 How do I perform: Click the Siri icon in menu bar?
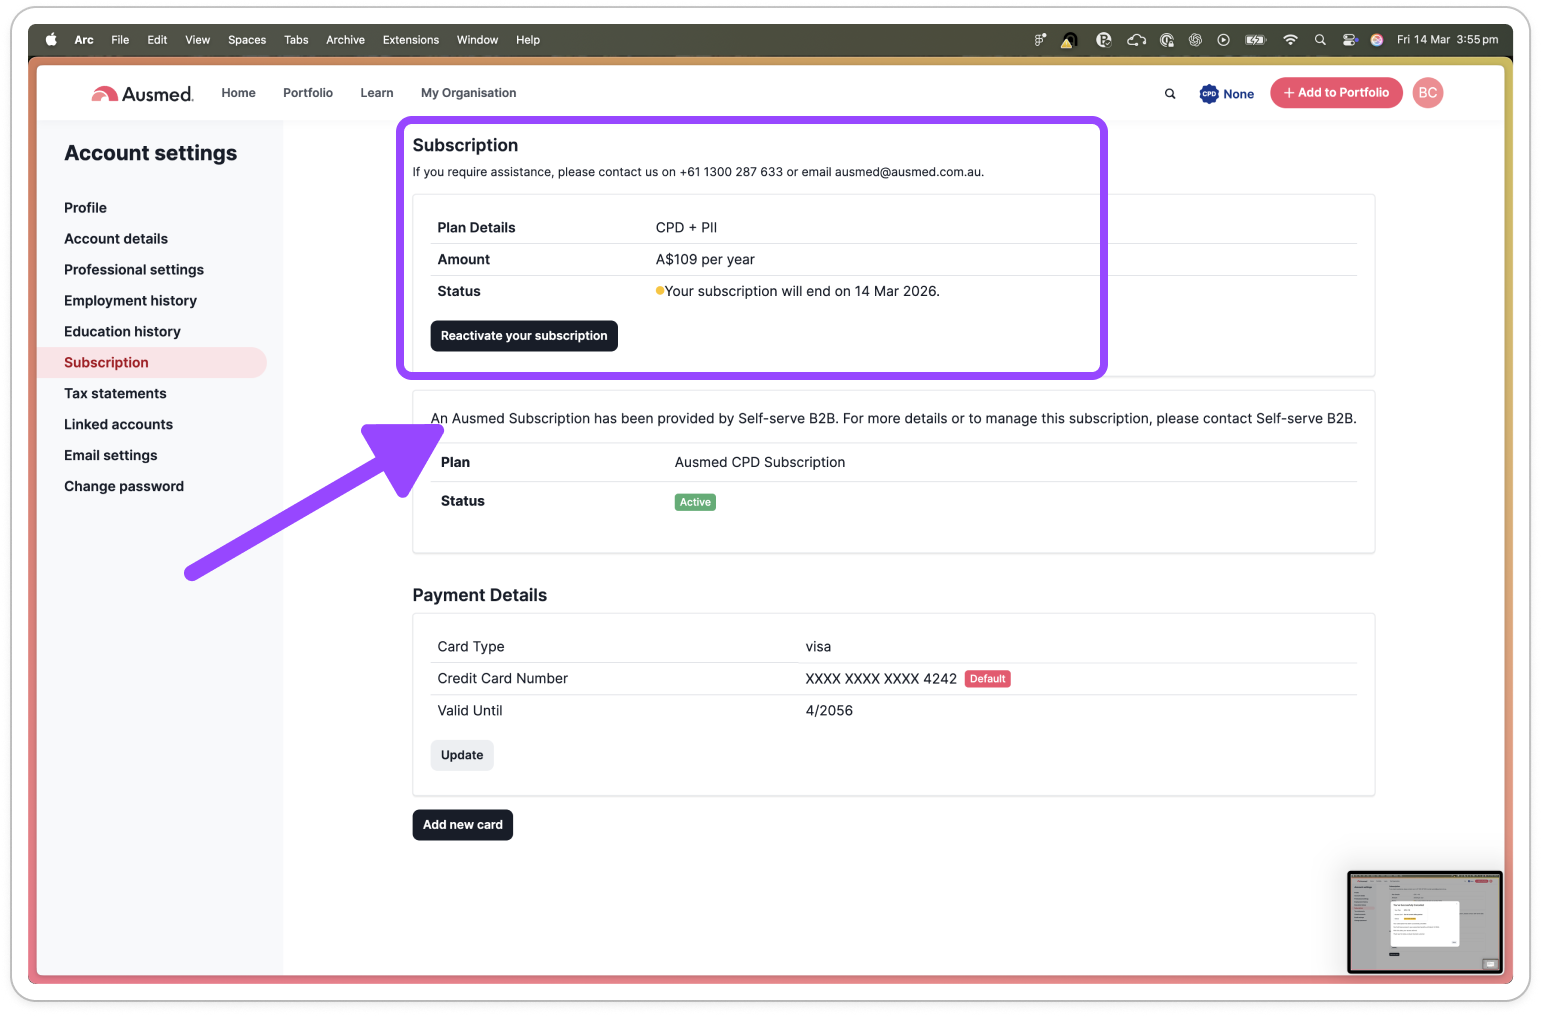click(x=1377, y=40)
